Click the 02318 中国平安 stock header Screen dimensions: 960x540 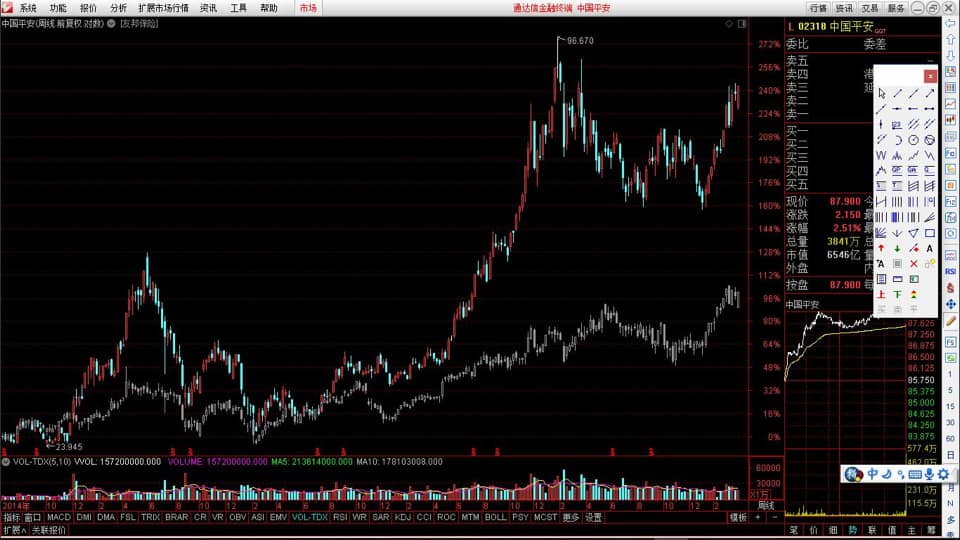coord(836,27)
